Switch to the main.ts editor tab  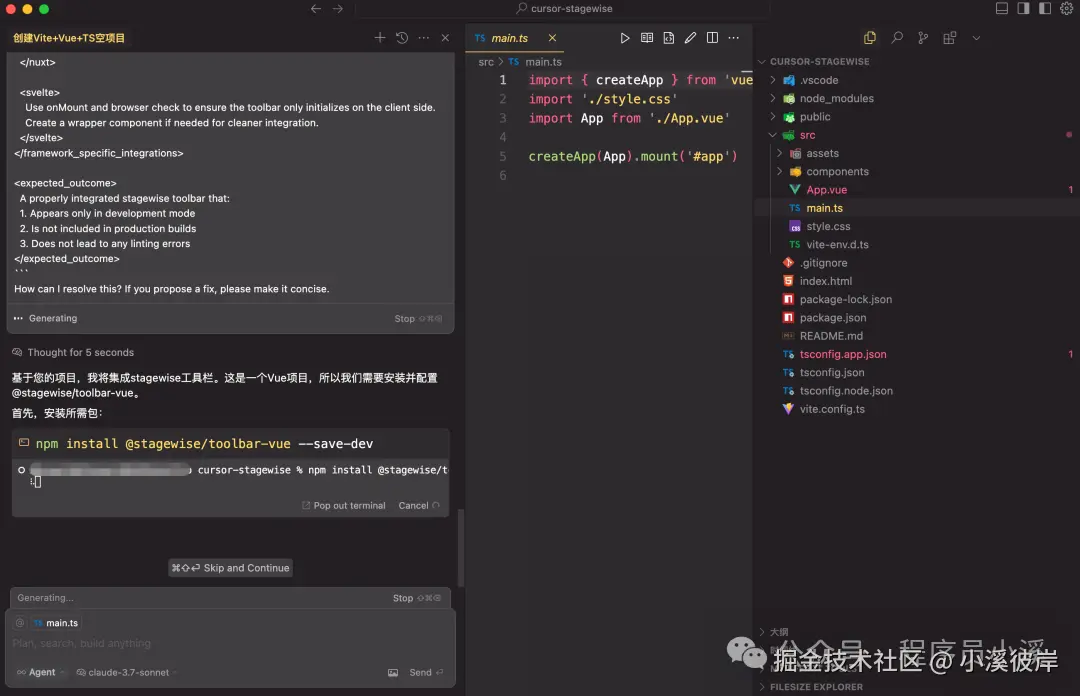point(511,38)
